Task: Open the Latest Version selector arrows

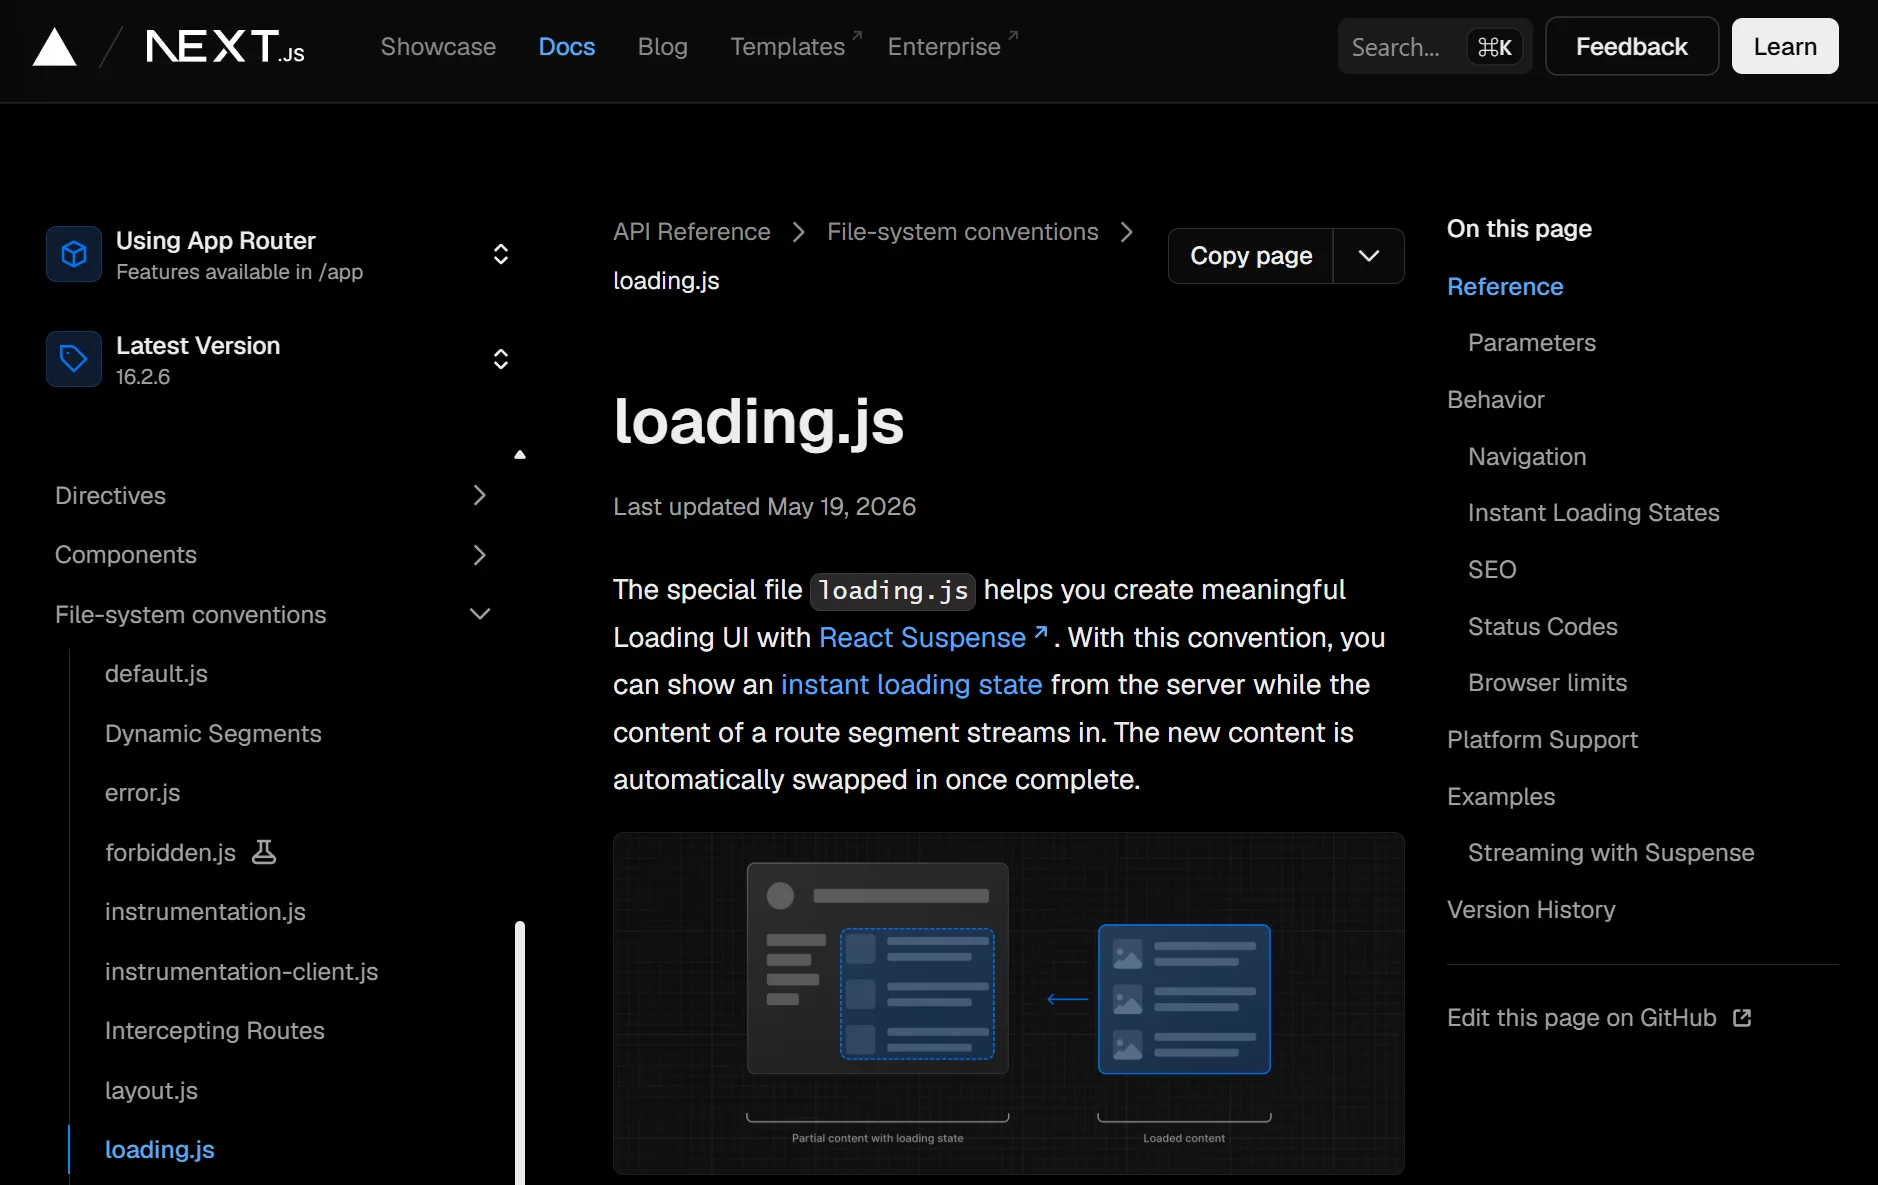Action: pyautogui.click(x=501, y=359)
